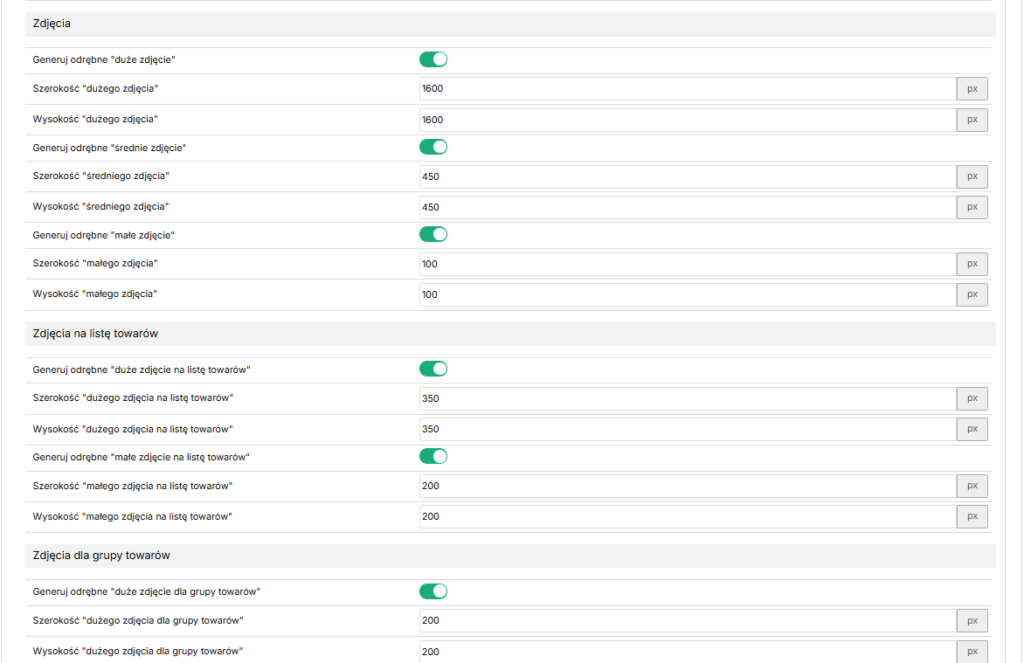Toggle Generuj odrębne "małe zdjęcie" switch
Screen dimensions: 1024x663
pos(433,234)
